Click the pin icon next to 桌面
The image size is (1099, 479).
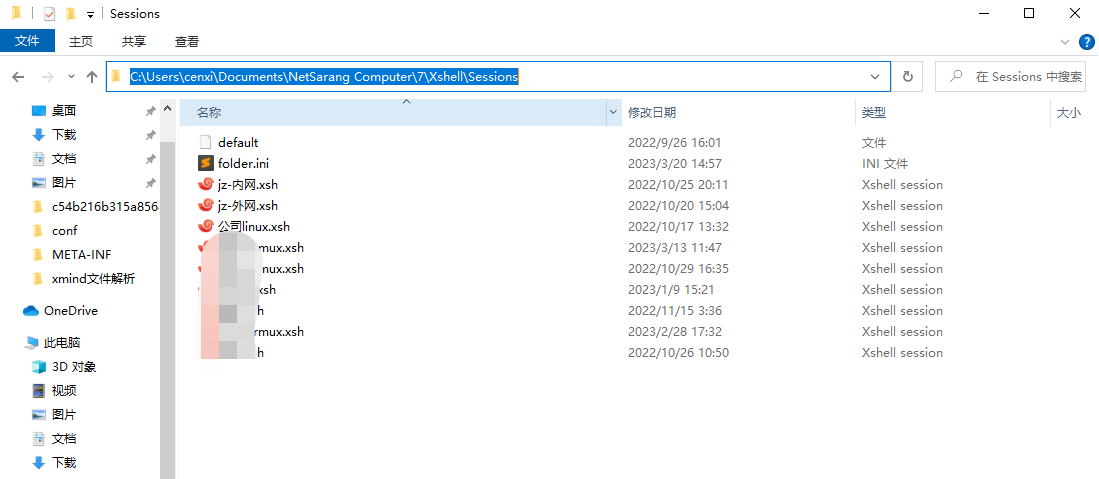coord(149,111)
